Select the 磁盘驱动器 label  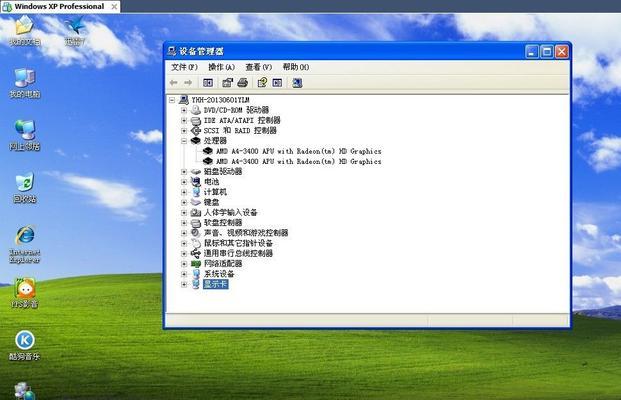pyautogui.click(x=223, y=171)
